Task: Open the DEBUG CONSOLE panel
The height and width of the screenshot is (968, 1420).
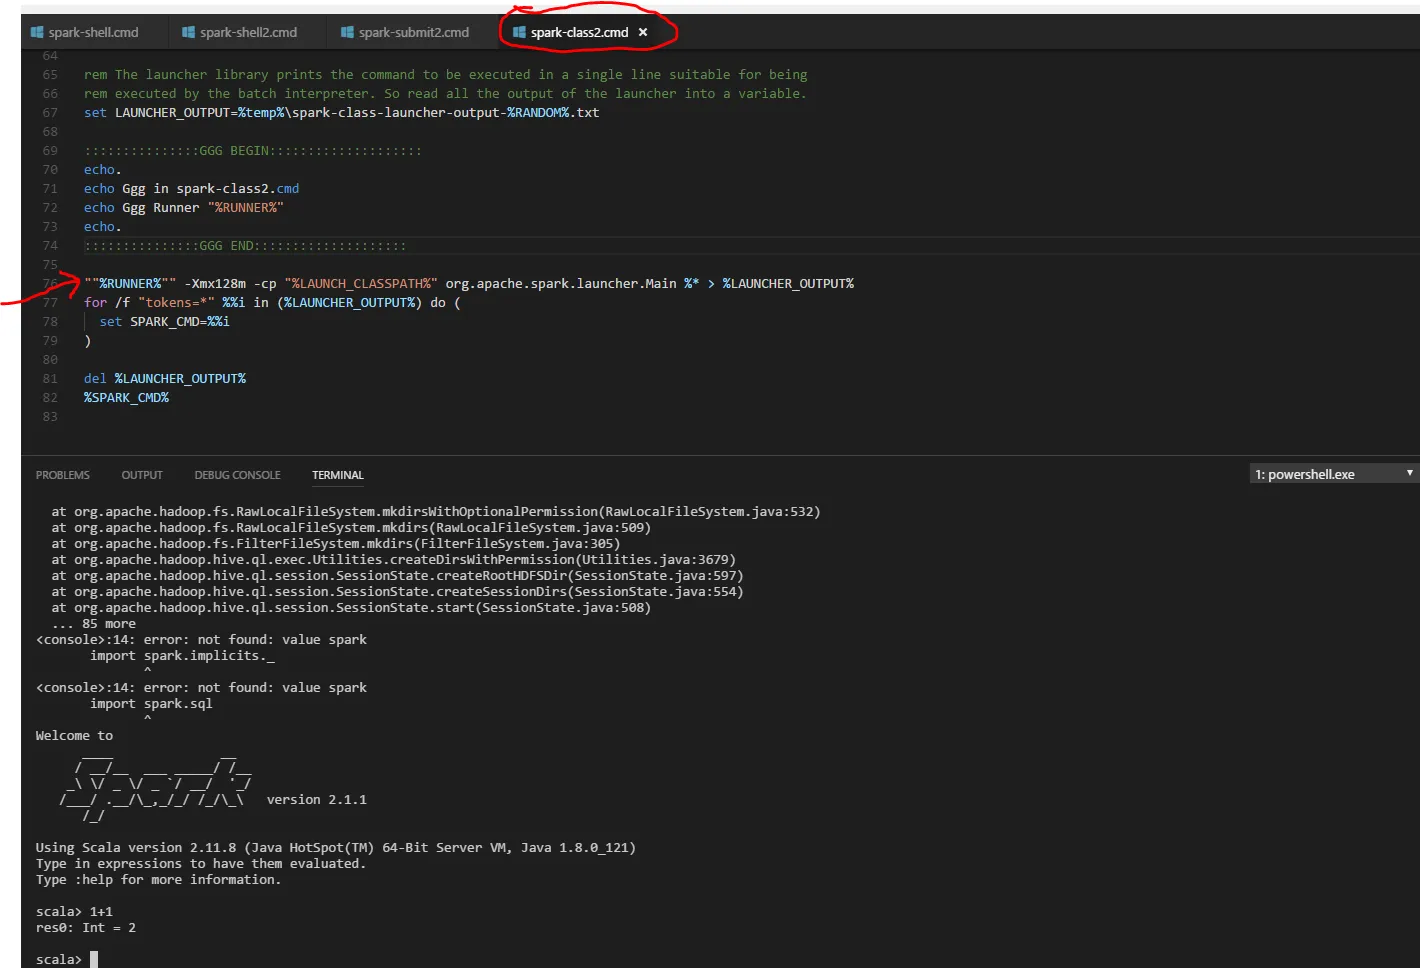Action: click(237, 474)
